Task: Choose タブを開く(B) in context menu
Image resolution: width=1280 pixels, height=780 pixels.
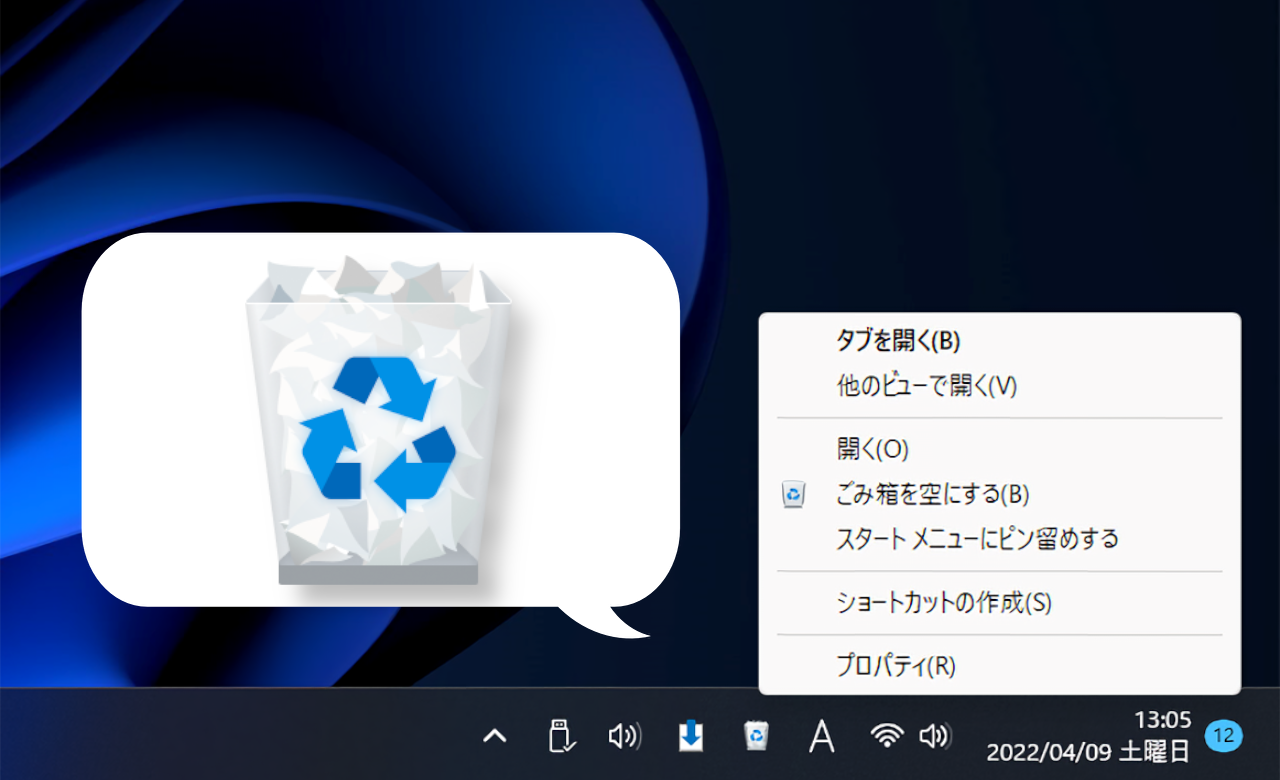Action: click(999, 341)
